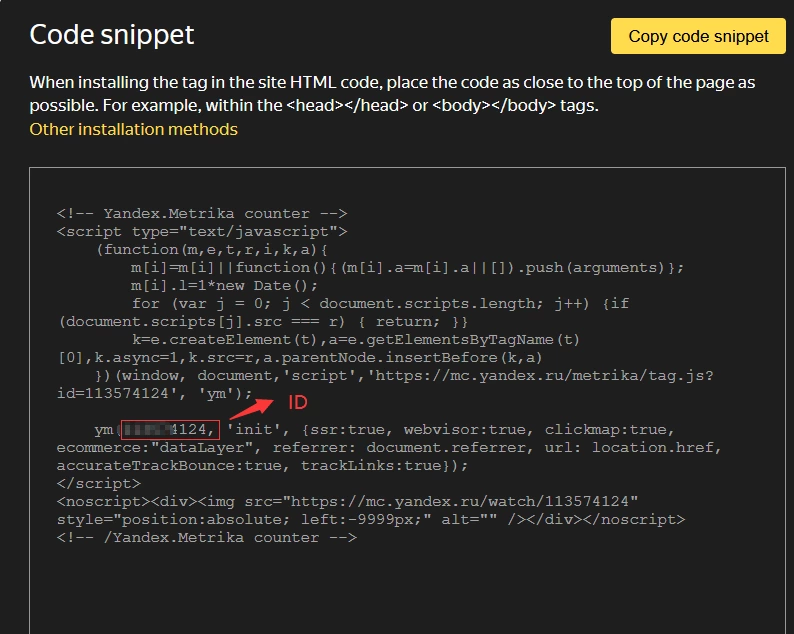This screenshot has height=634, width=794.
Task: Click the opening Yandex.Metrika counter comment line
Action: [202, 213]
